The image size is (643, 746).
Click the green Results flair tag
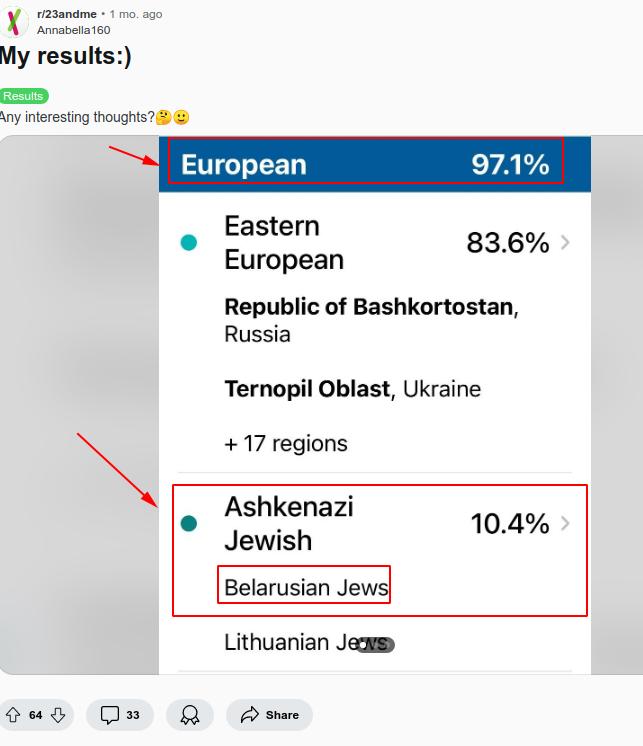click(x=23, y=96)
